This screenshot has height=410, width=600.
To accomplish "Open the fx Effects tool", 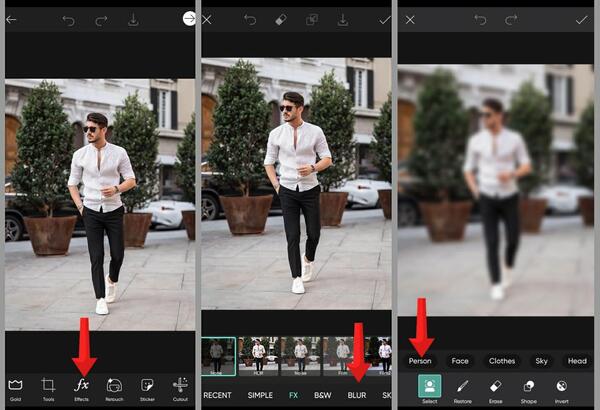I will point(82,389).
